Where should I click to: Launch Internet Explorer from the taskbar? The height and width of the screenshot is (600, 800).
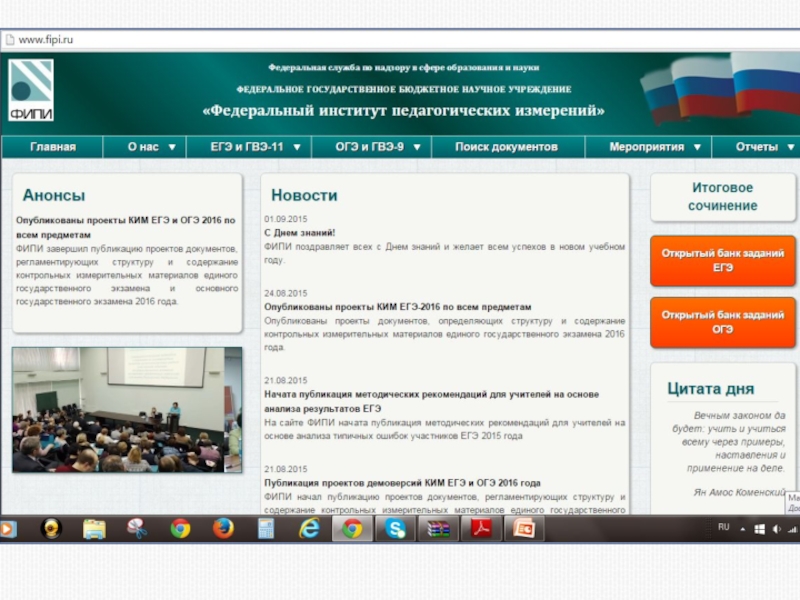[309, 528]
